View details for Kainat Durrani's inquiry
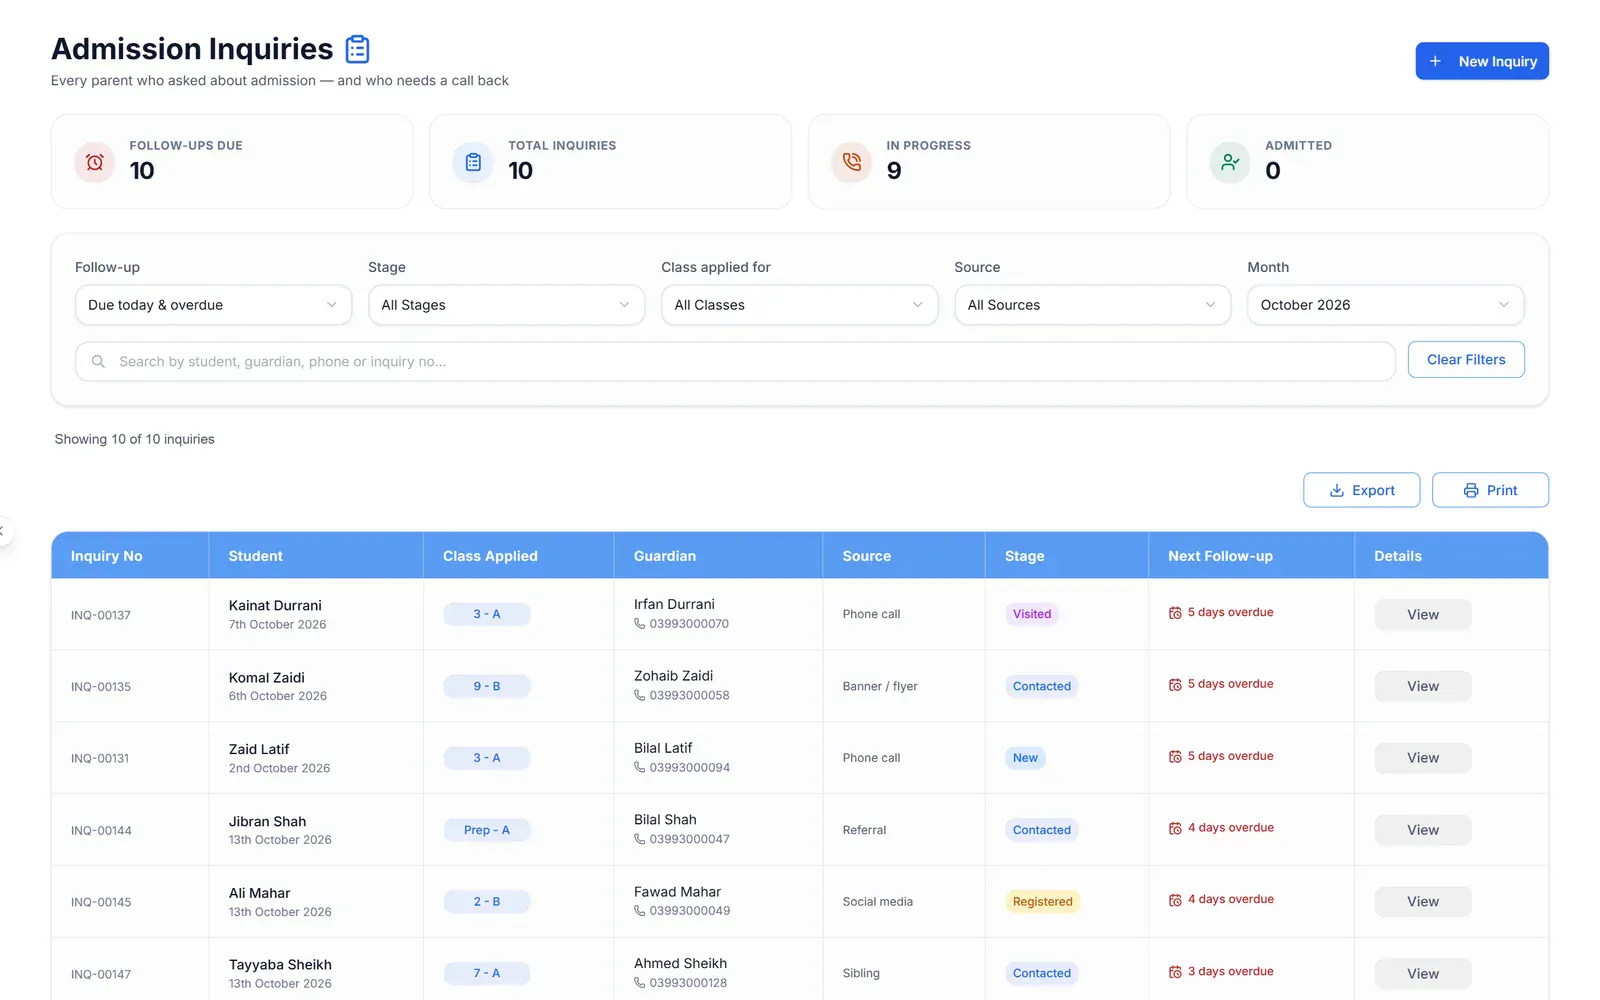Image resolution: width=1600 pixels, height=1000 pixels. [x=1423, y=615]
